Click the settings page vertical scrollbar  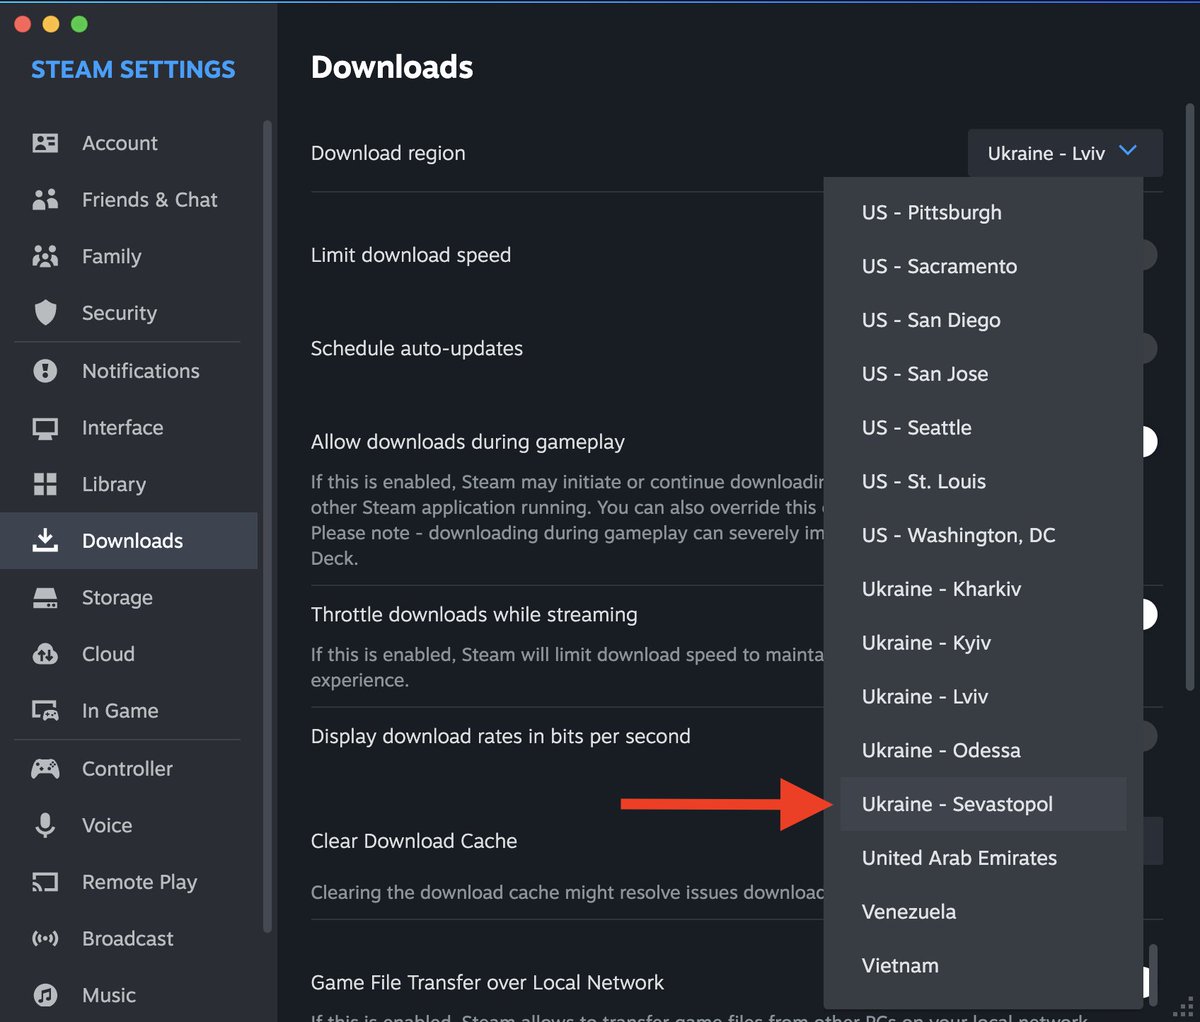[1189, 397]
